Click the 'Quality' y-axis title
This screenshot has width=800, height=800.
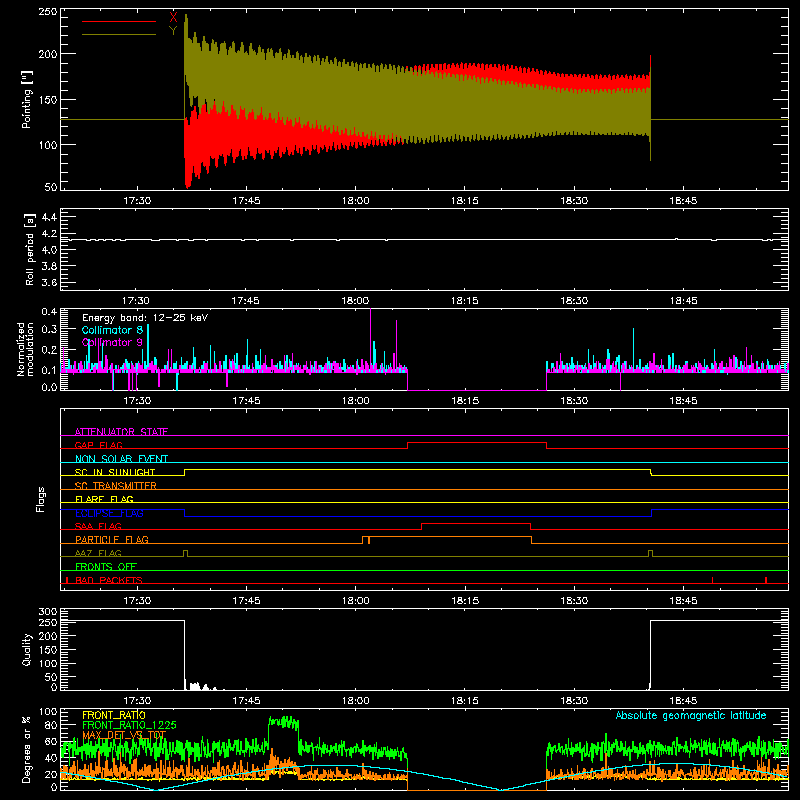27,650
